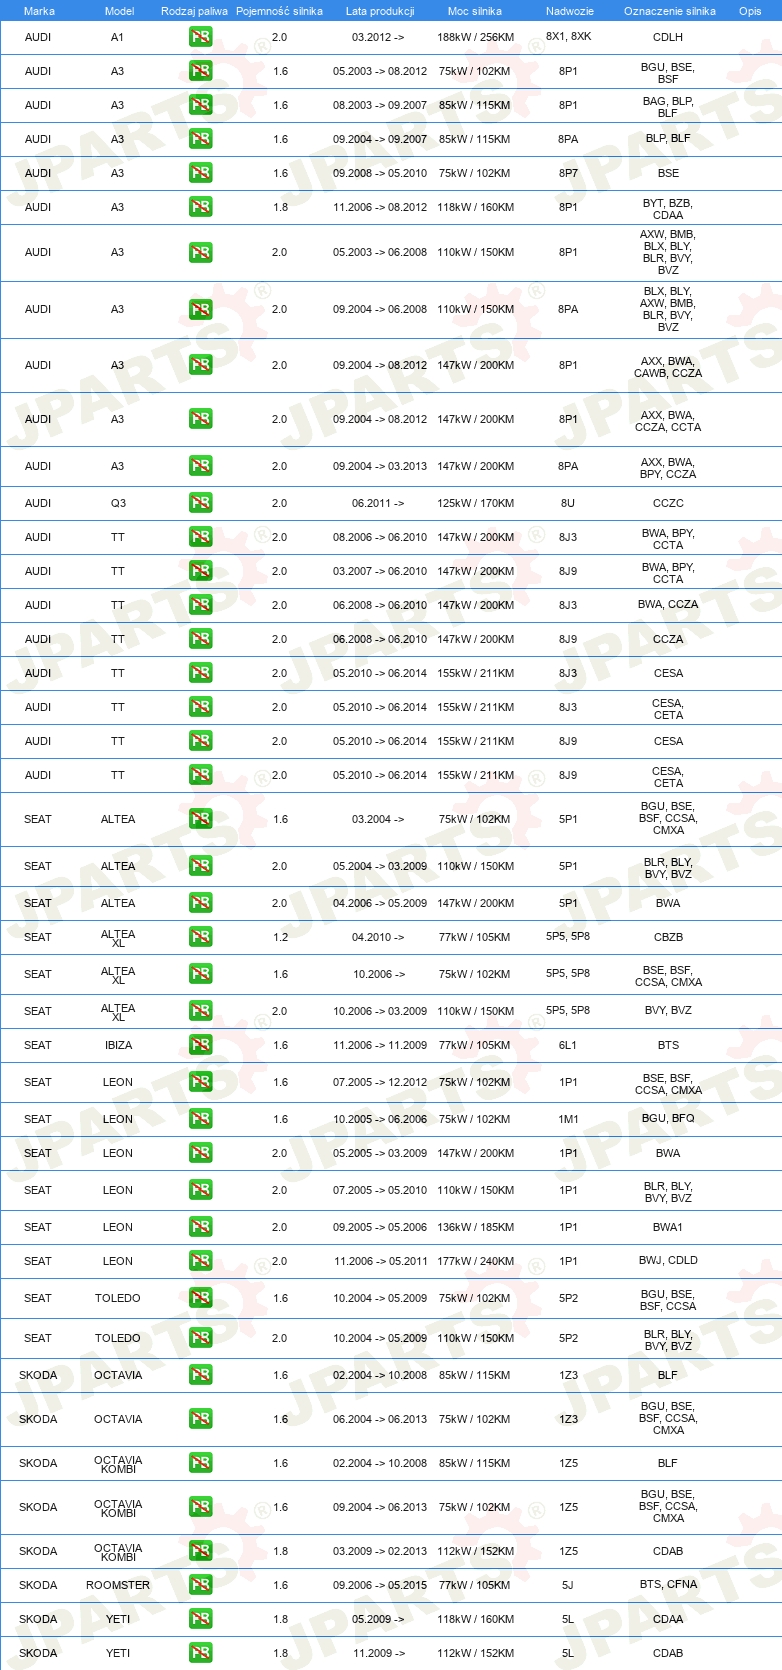This screenshot has height=1670, width=782.
Task: Select the engine codes BWJ, CDLD
Action: pos(668,1261)
